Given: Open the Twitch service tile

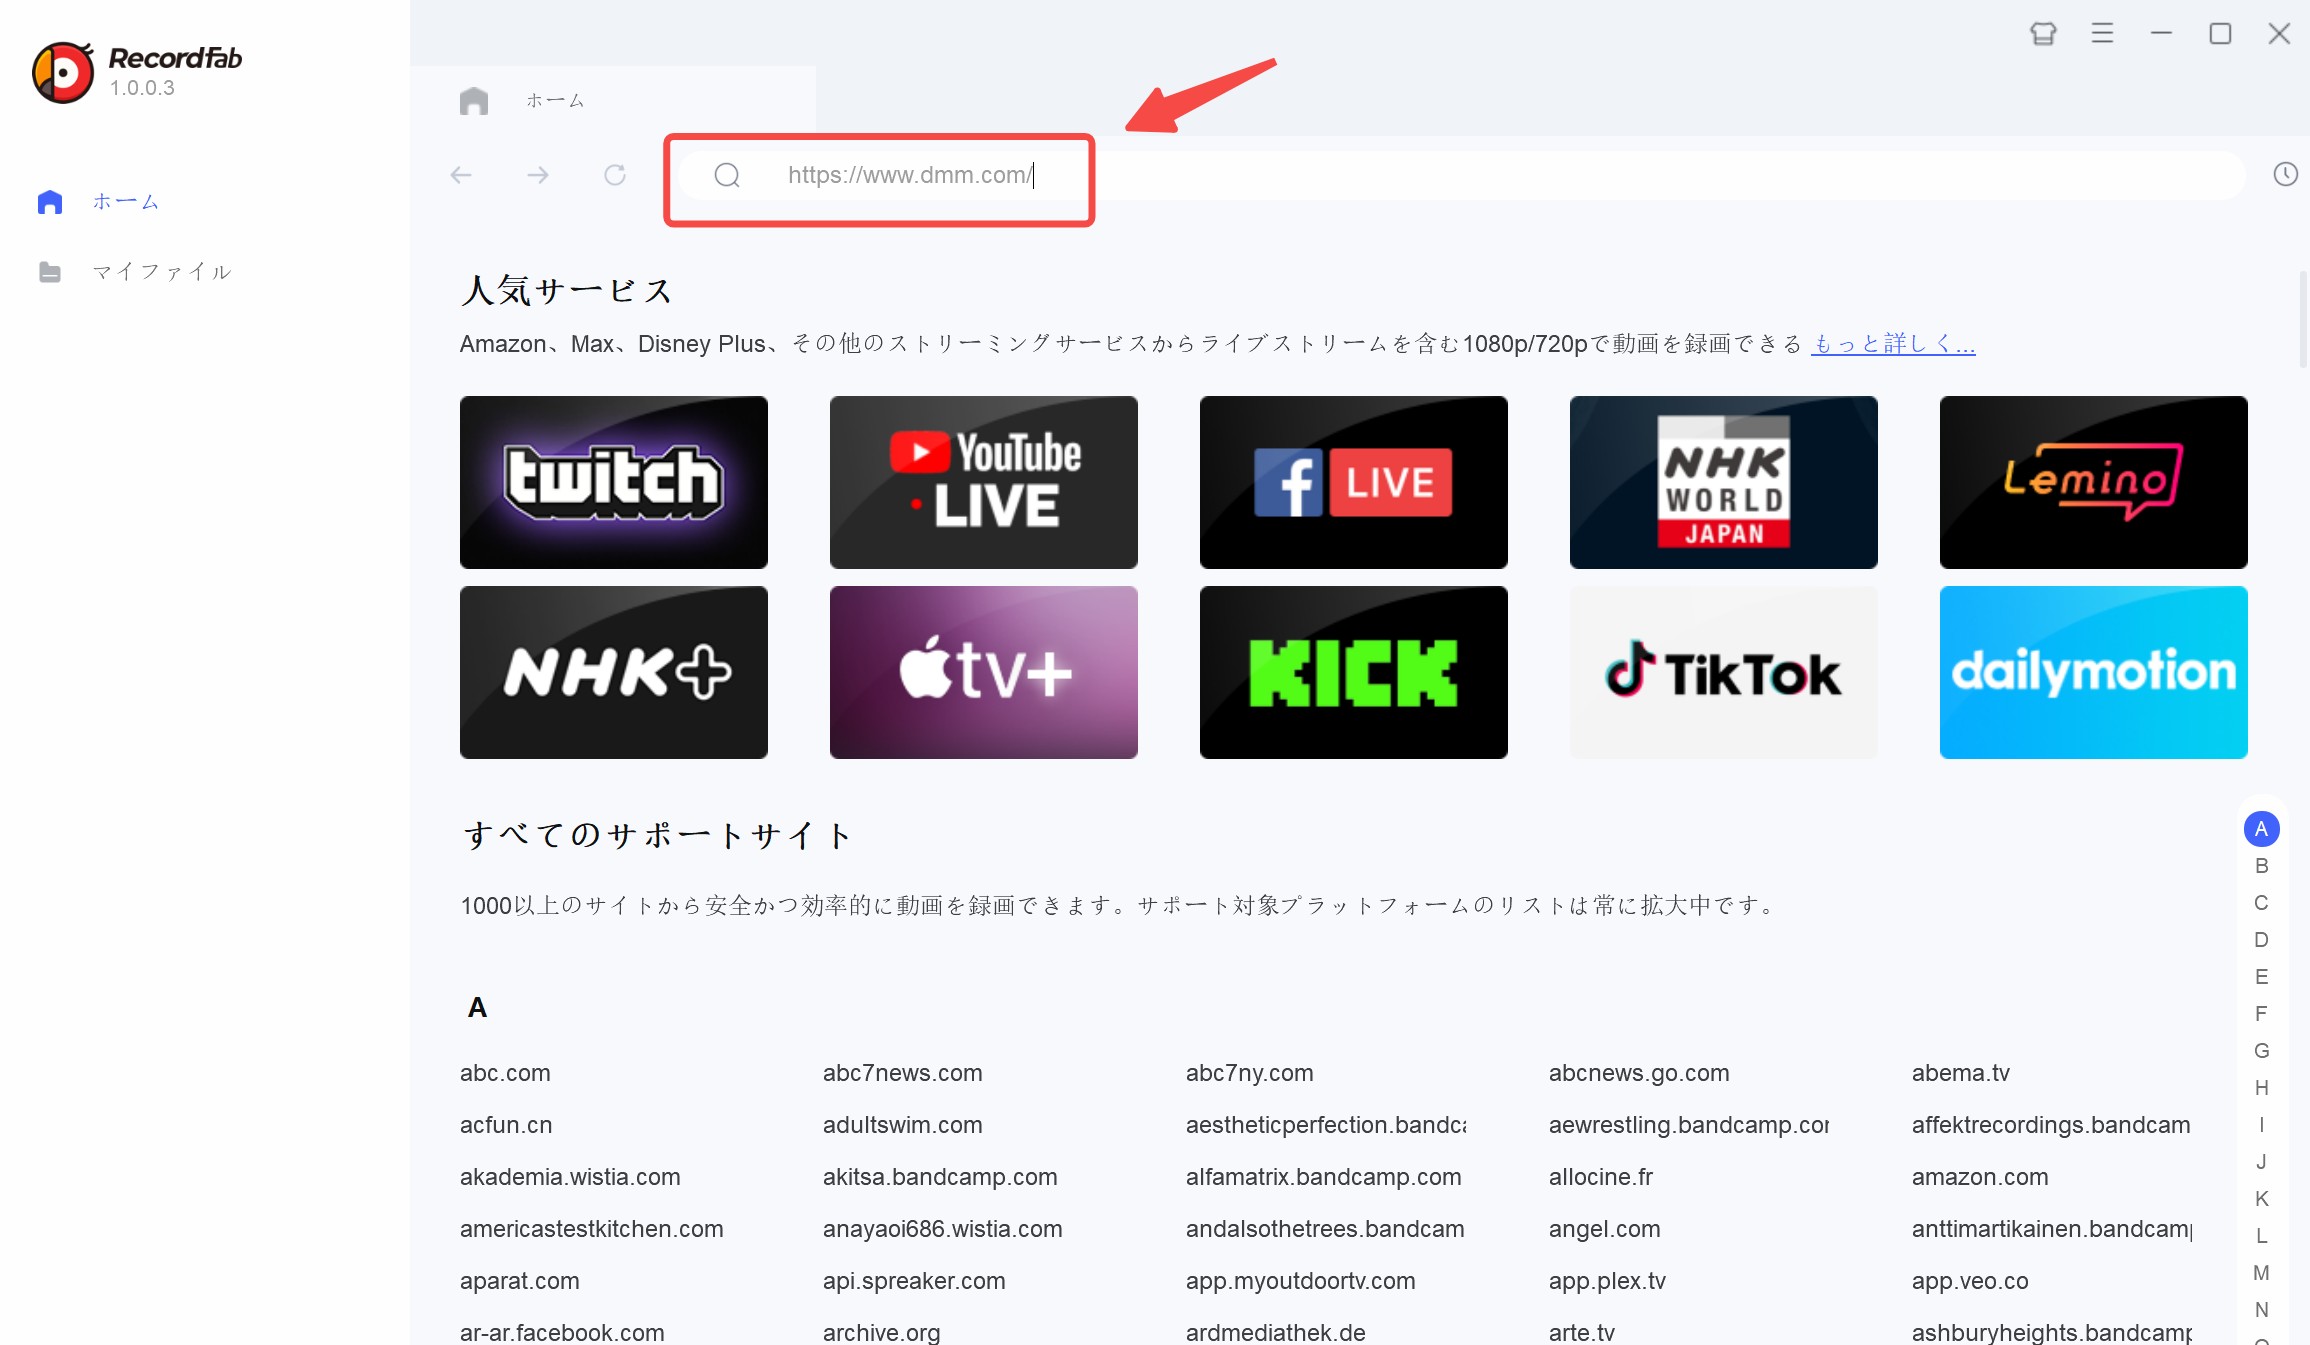Looking at the screenshot, I should point(614,482).
